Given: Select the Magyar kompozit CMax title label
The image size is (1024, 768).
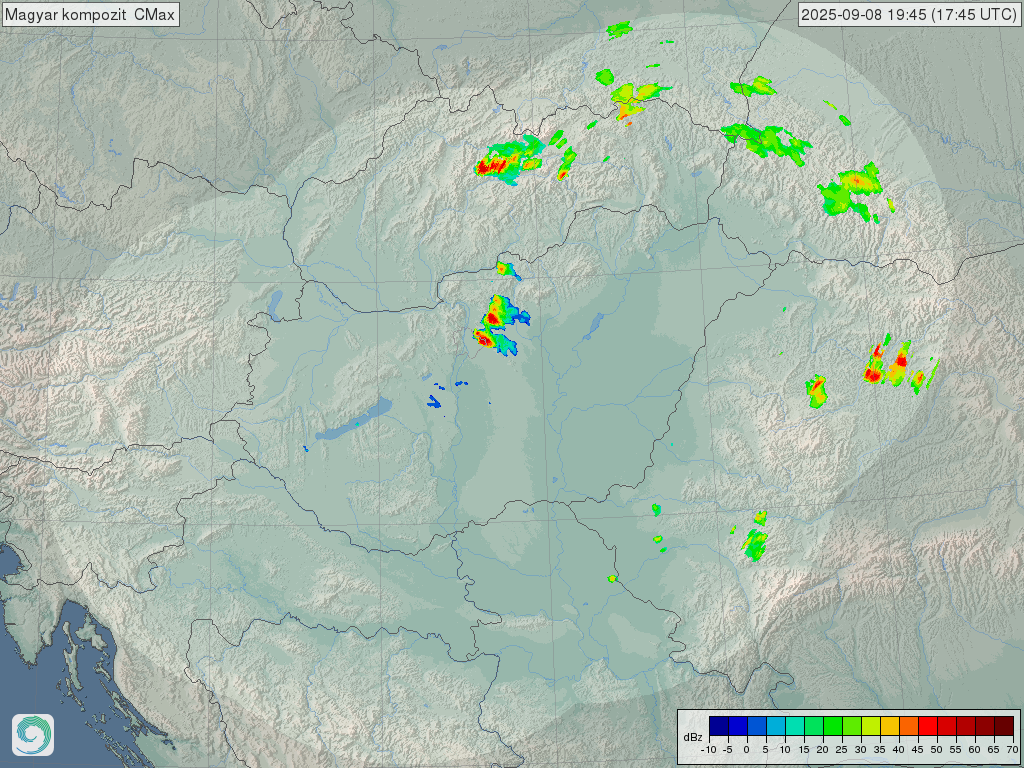Looking at the screenshot, I should coord(90,14).
